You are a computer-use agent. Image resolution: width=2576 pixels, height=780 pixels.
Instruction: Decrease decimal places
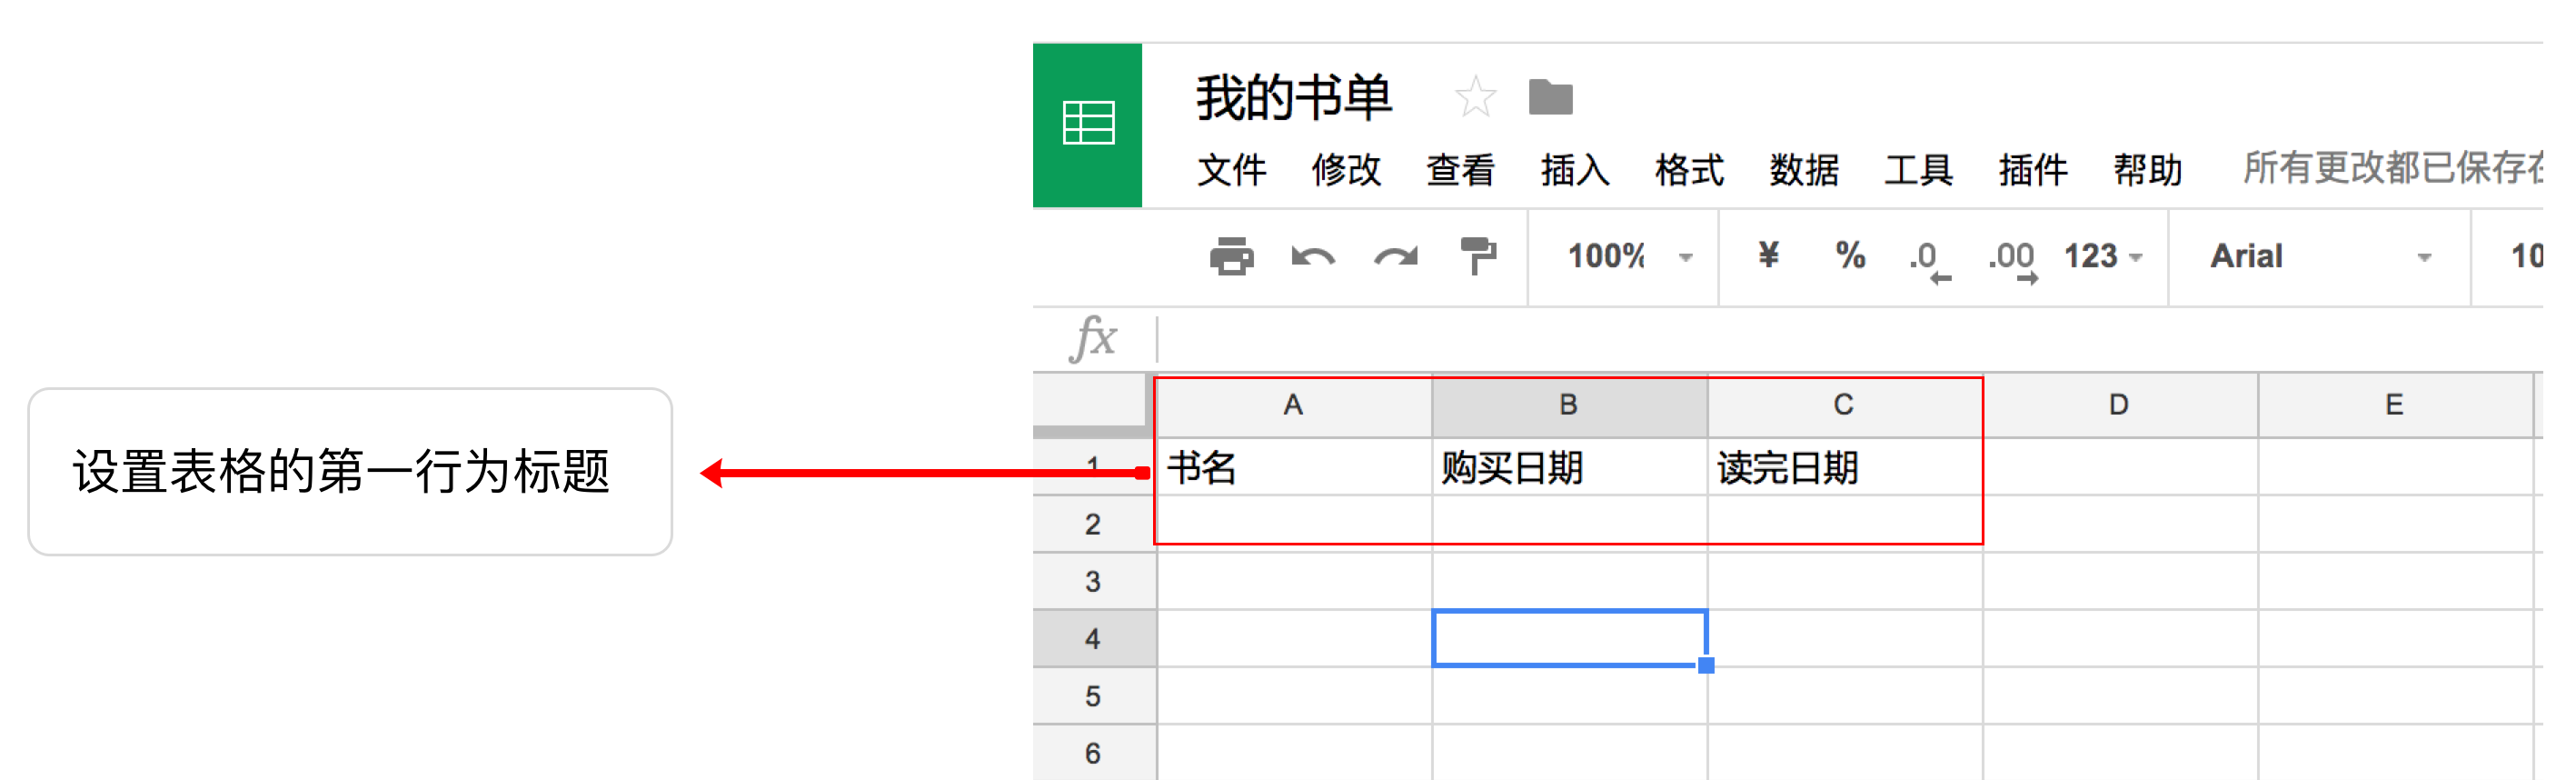[1928, 260]
